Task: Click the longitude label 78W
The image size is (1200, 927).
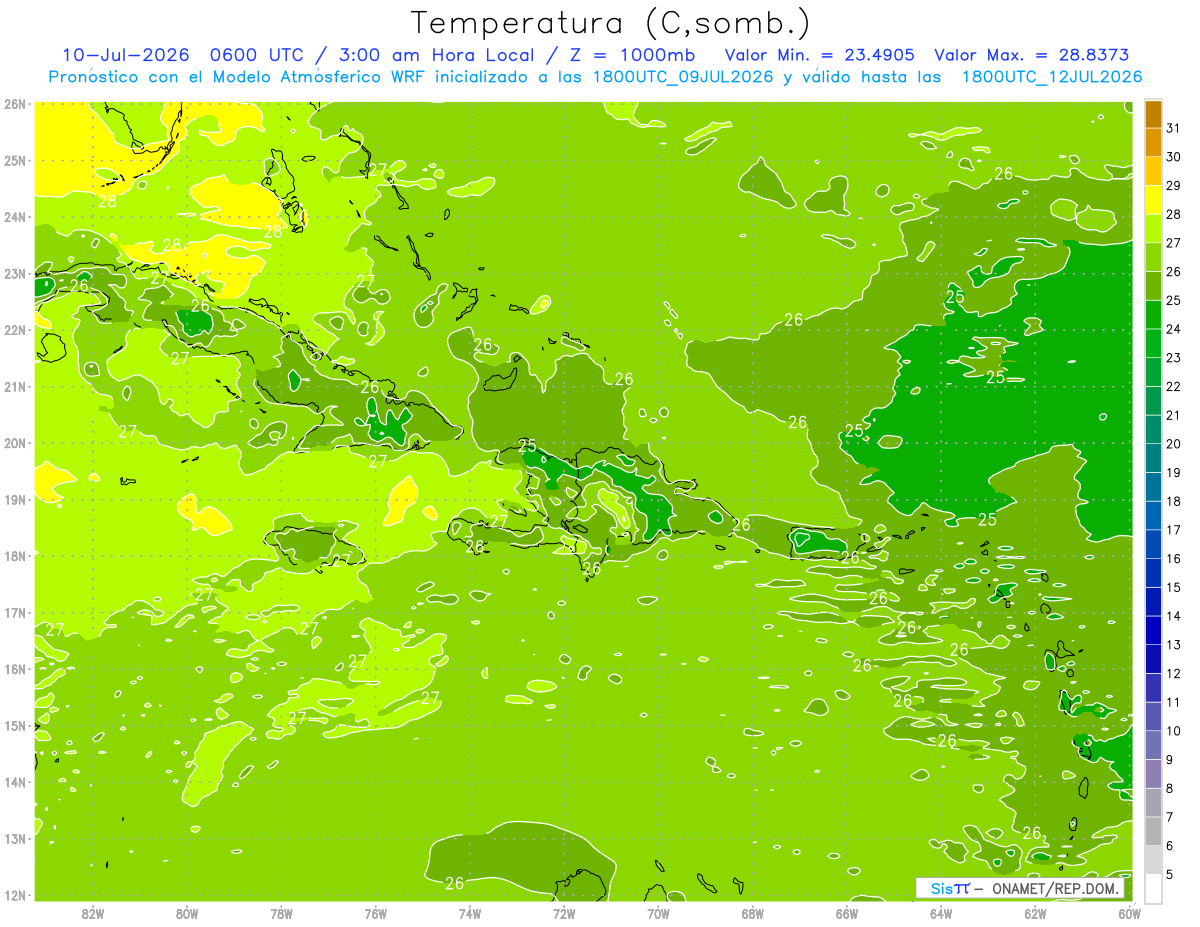Action: point(281,913)
